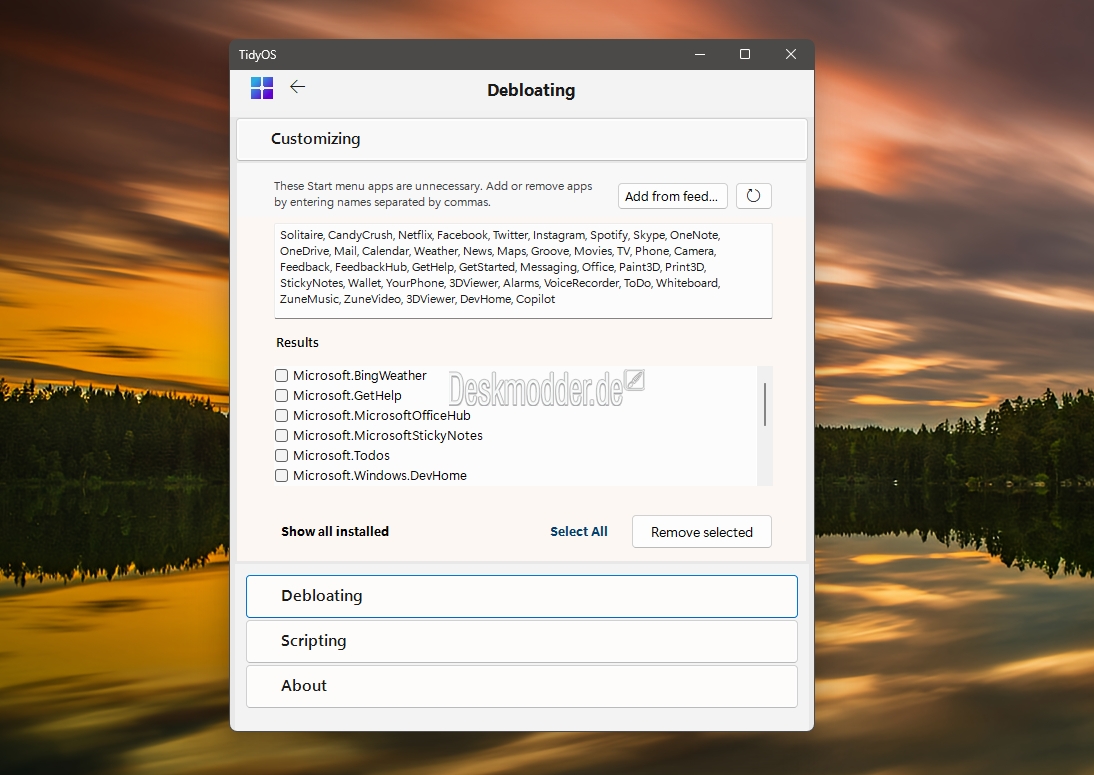Viewport: 1094px width, 775px height.
Task: Tick the Microsoft.MicrosoftOfficeHub checkbox
Action: (x=282, y=416)
